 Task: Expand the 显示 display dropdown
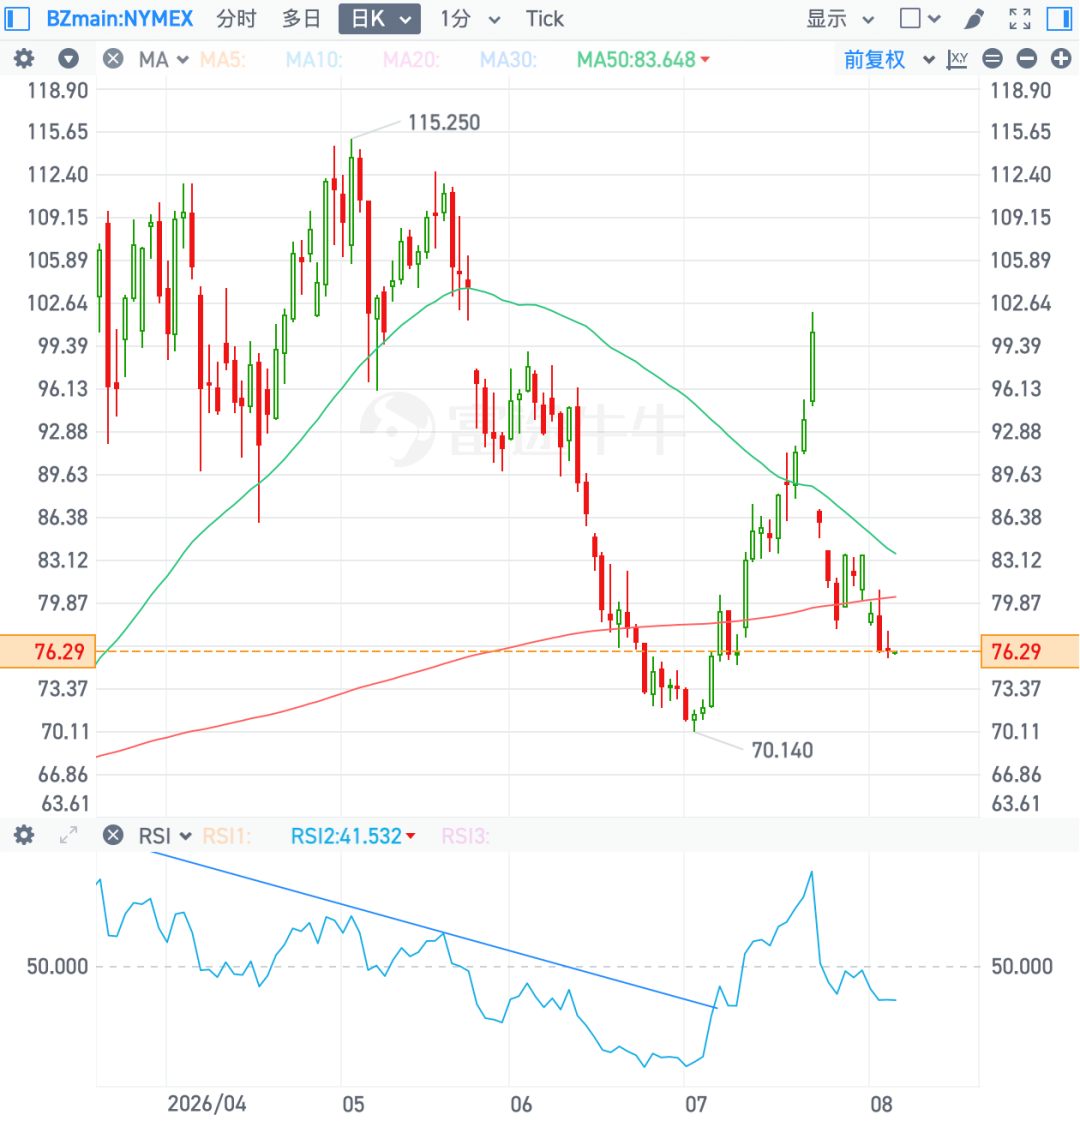840,19
